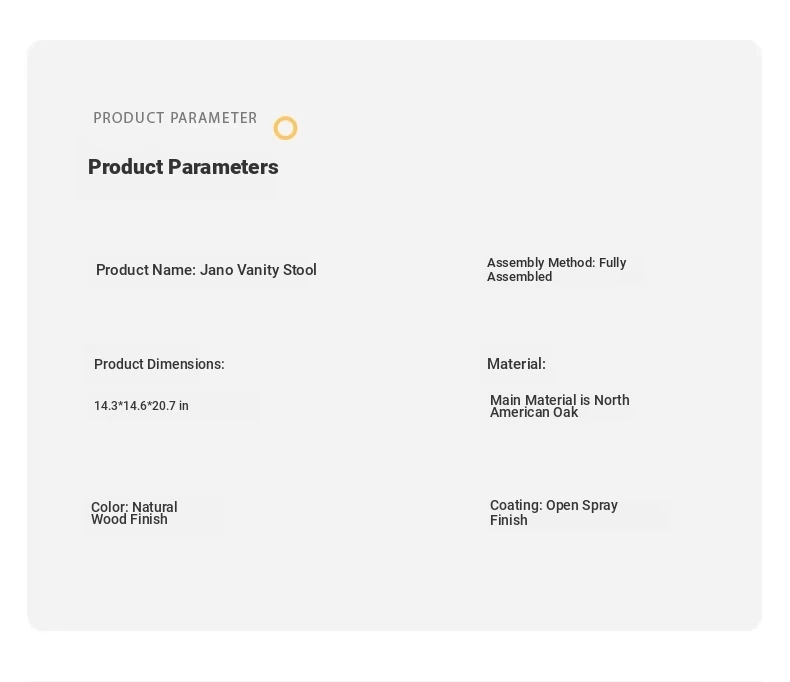
Task: Click the Assembly Method: Fully Assembled text
Action: click(x=556, y=269)
